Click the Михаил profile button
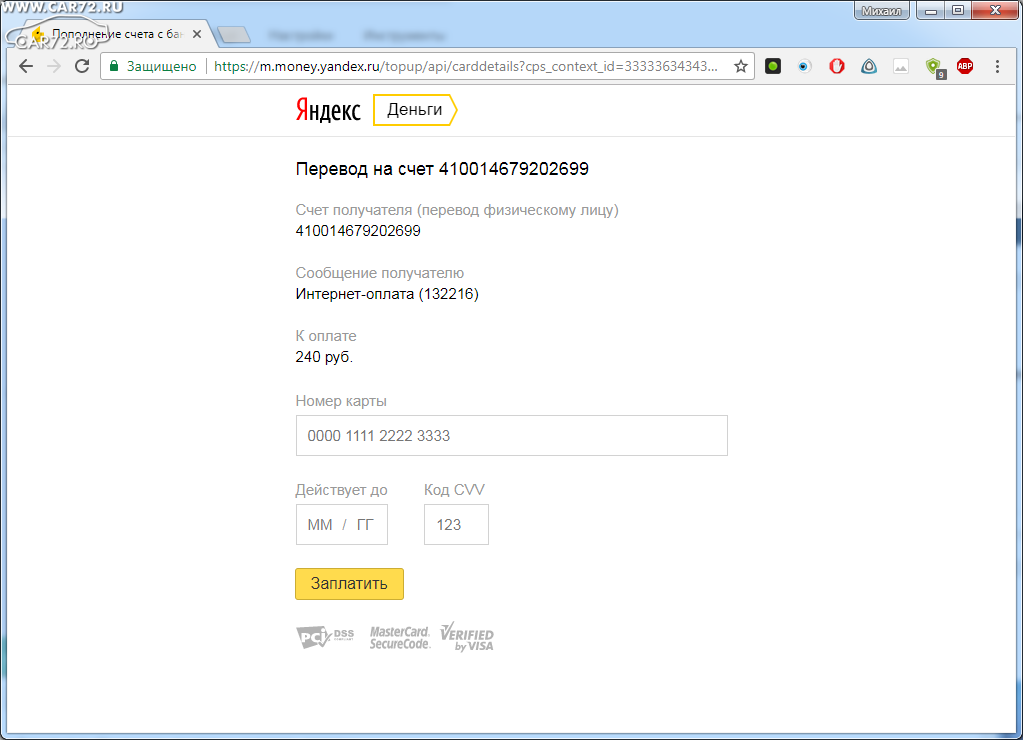The image size is (1023, 740). 881,10
